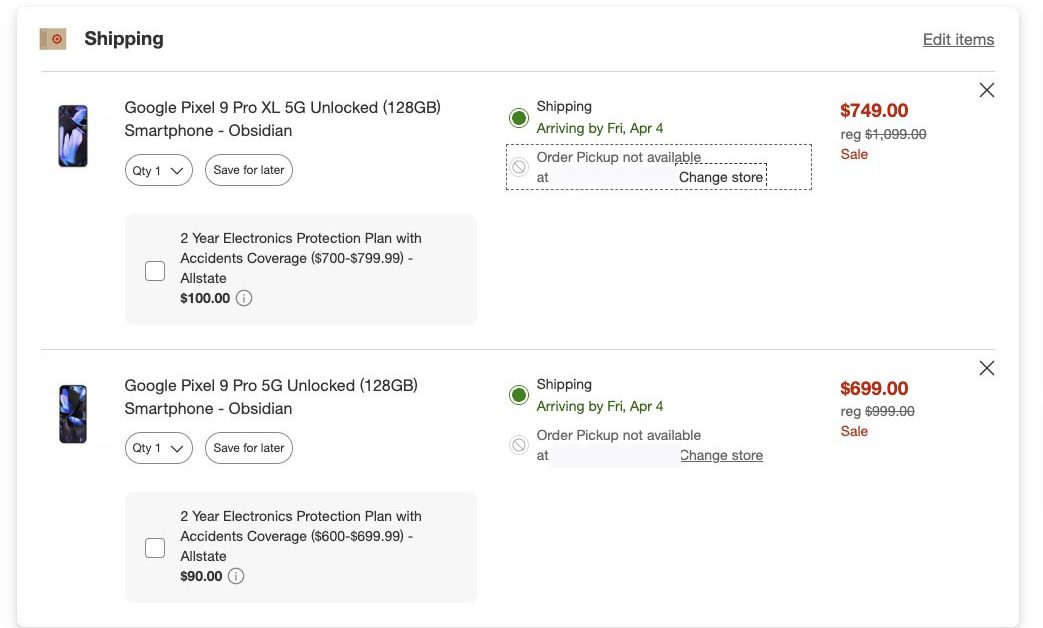Check the $90.00 Allstate protection plan box
The height and width of the screenshot is (628, 1043).
pyautogui.click(x=155, y=548)
